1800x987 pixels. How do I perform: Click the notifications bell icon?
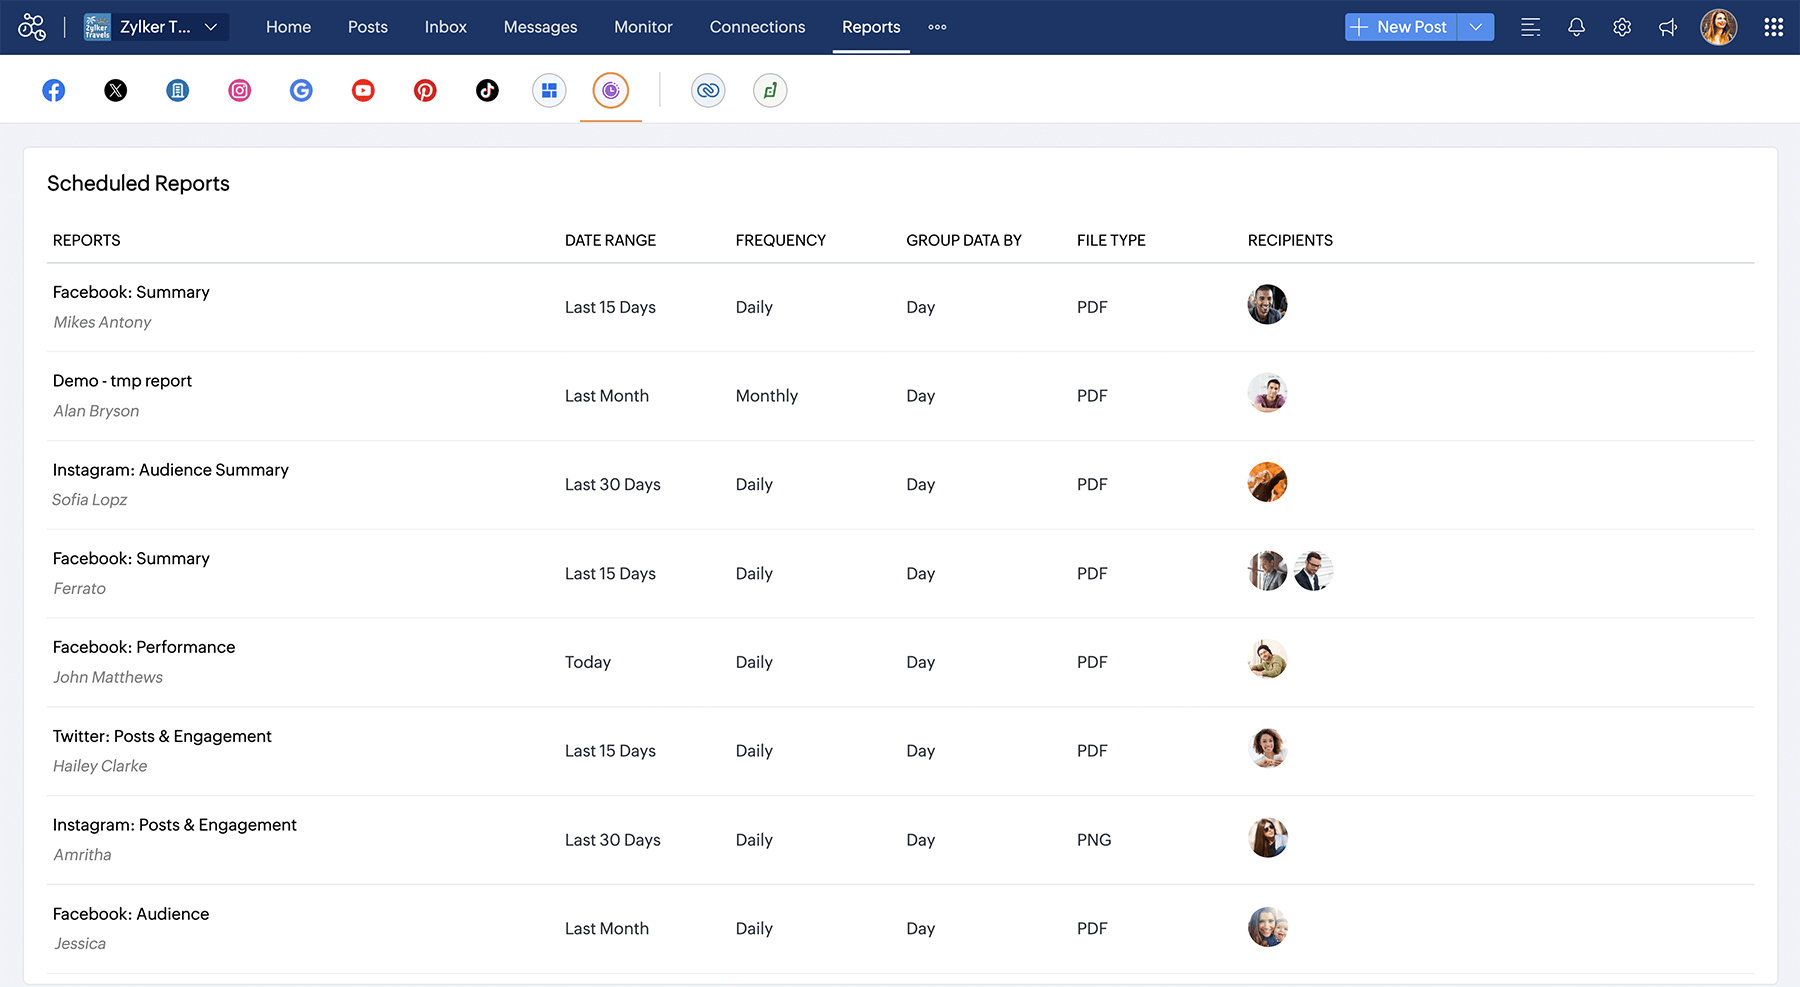pyautogui.click(x=1576, y=27)
